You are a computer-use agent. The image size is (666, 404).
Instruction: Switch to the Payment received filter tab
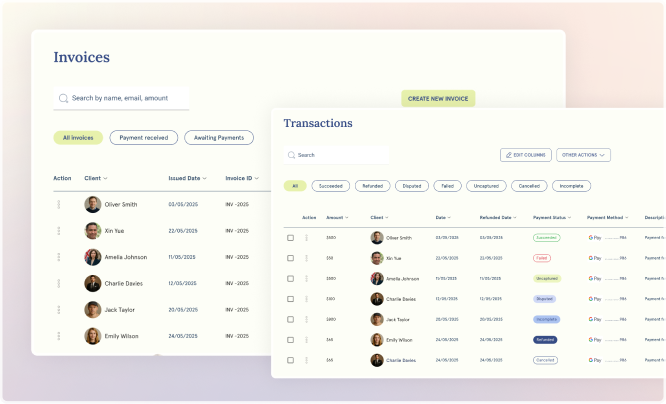pyautogui.click(x=144, y=138)
